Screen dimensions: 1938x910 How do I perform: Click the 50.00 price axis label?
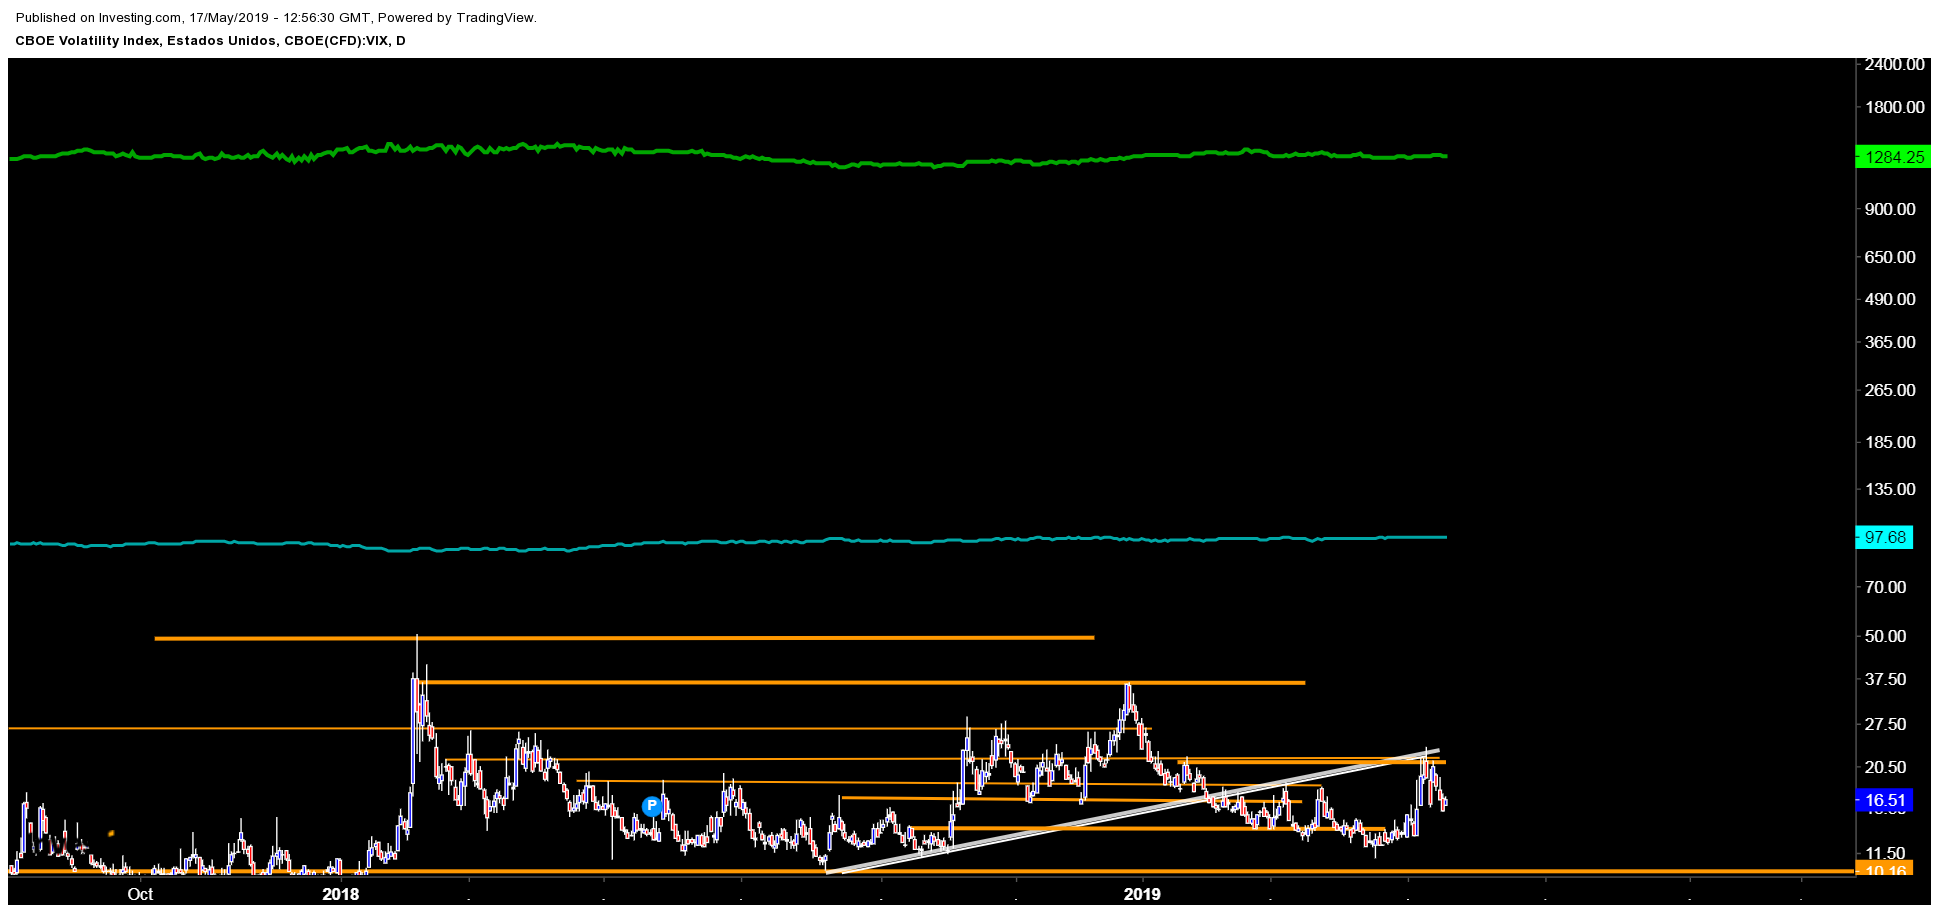pos(1886,636)
